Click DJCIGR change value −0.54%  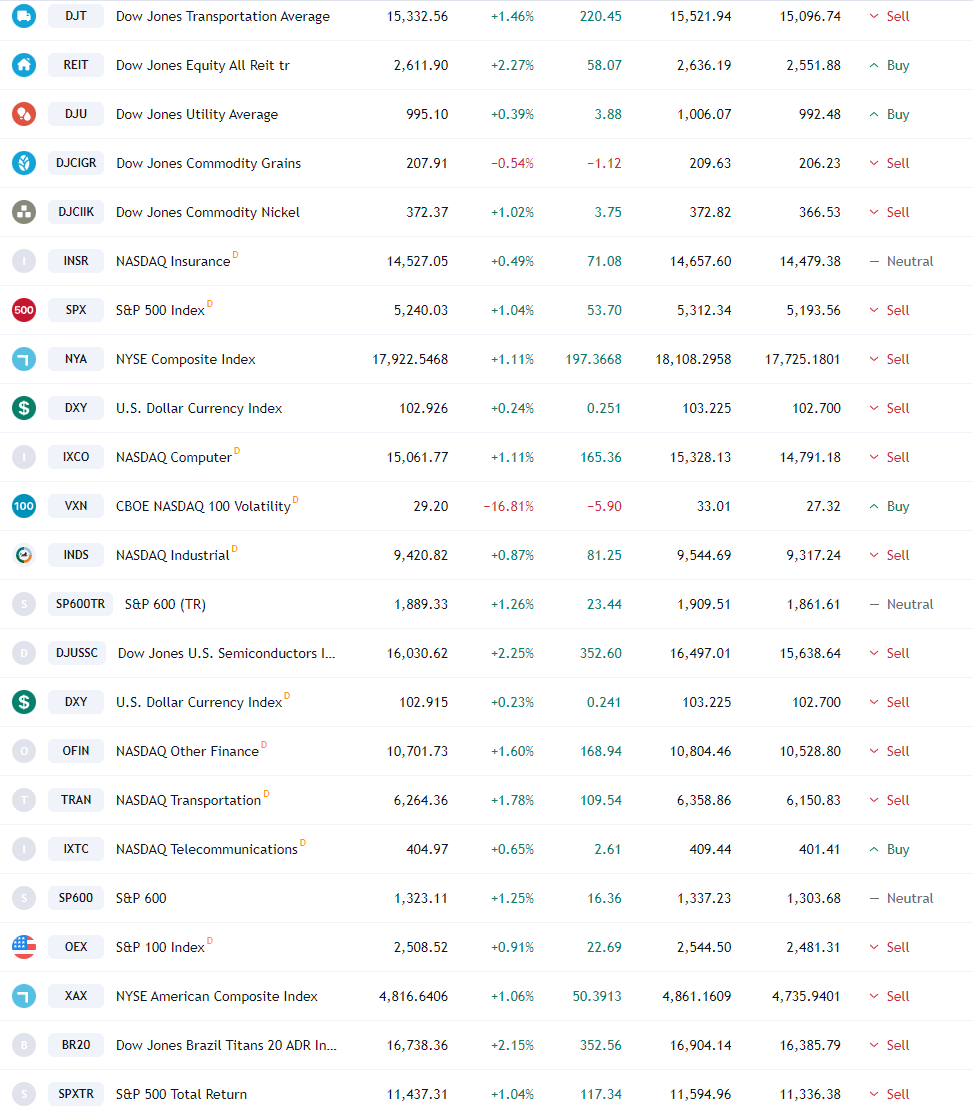click(x=512, y=163)
